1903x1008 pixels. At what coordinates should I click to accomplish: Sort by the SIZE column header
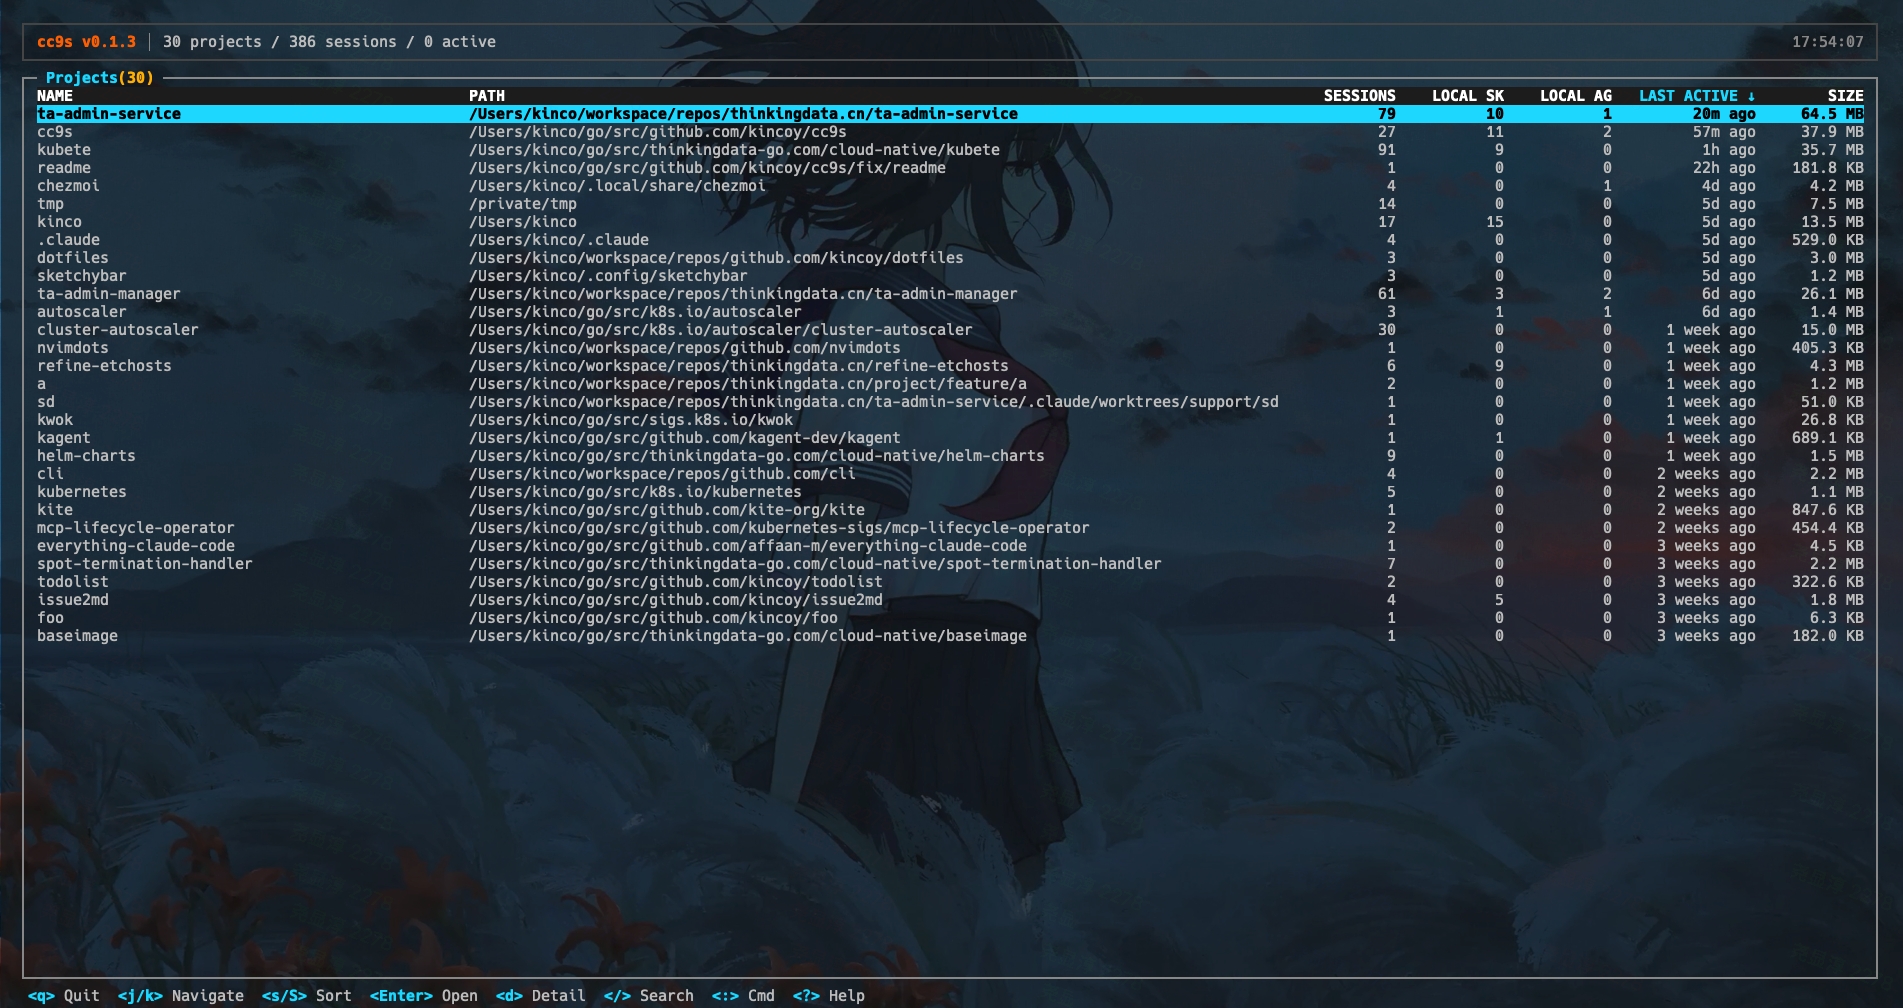[x=1845, y=96]
